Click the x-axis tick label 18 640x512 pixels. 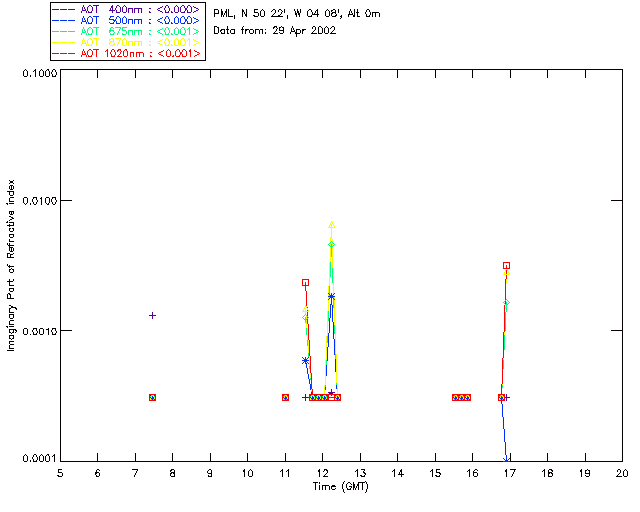click(x=548, y=473)
